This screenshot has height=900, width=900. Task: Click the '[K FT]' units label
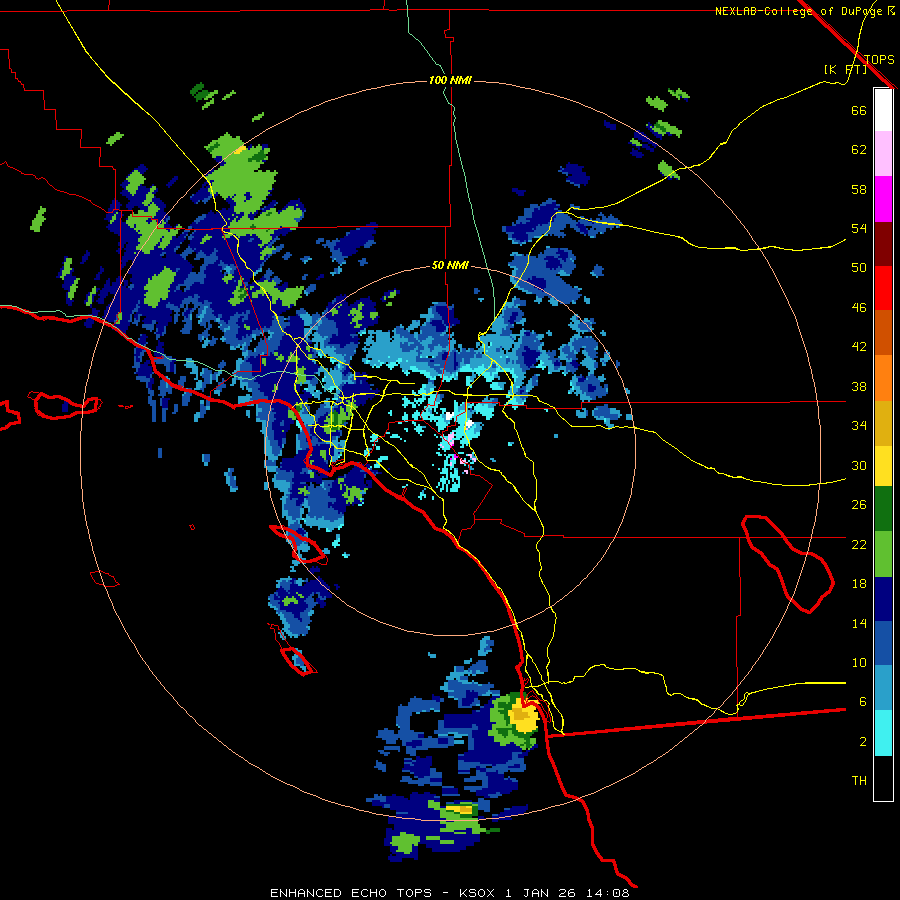pyautogui.click(x=845, y=69)
